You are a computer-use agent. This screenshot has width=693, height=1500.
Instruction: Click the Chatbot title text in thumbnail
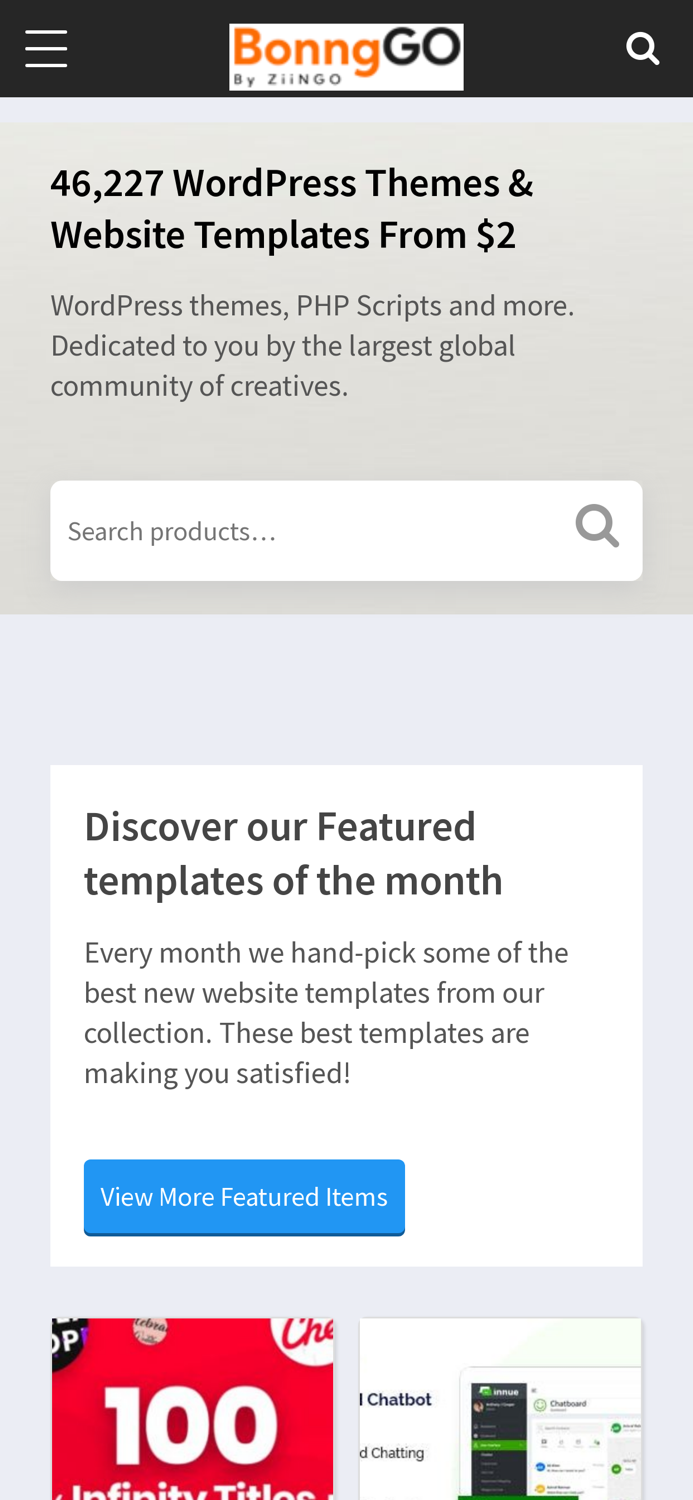(397, 1398)
